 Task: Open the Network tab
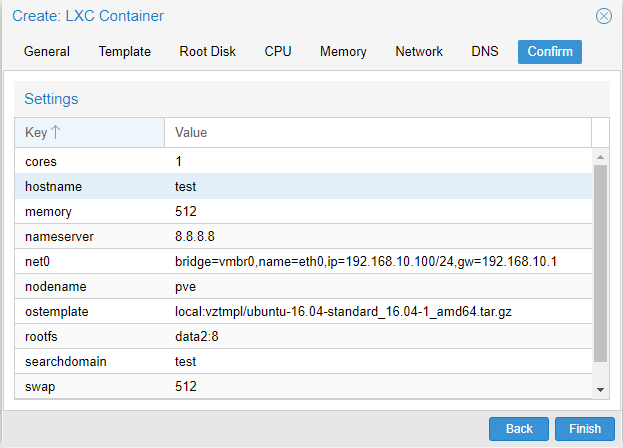pos(419,52)
